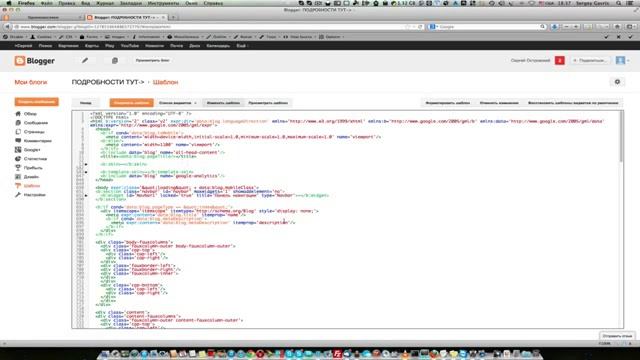The height and width of the screenshot is (360, 640).
Task: Click Просмотреть блог button
Action: tap(153, 60)
